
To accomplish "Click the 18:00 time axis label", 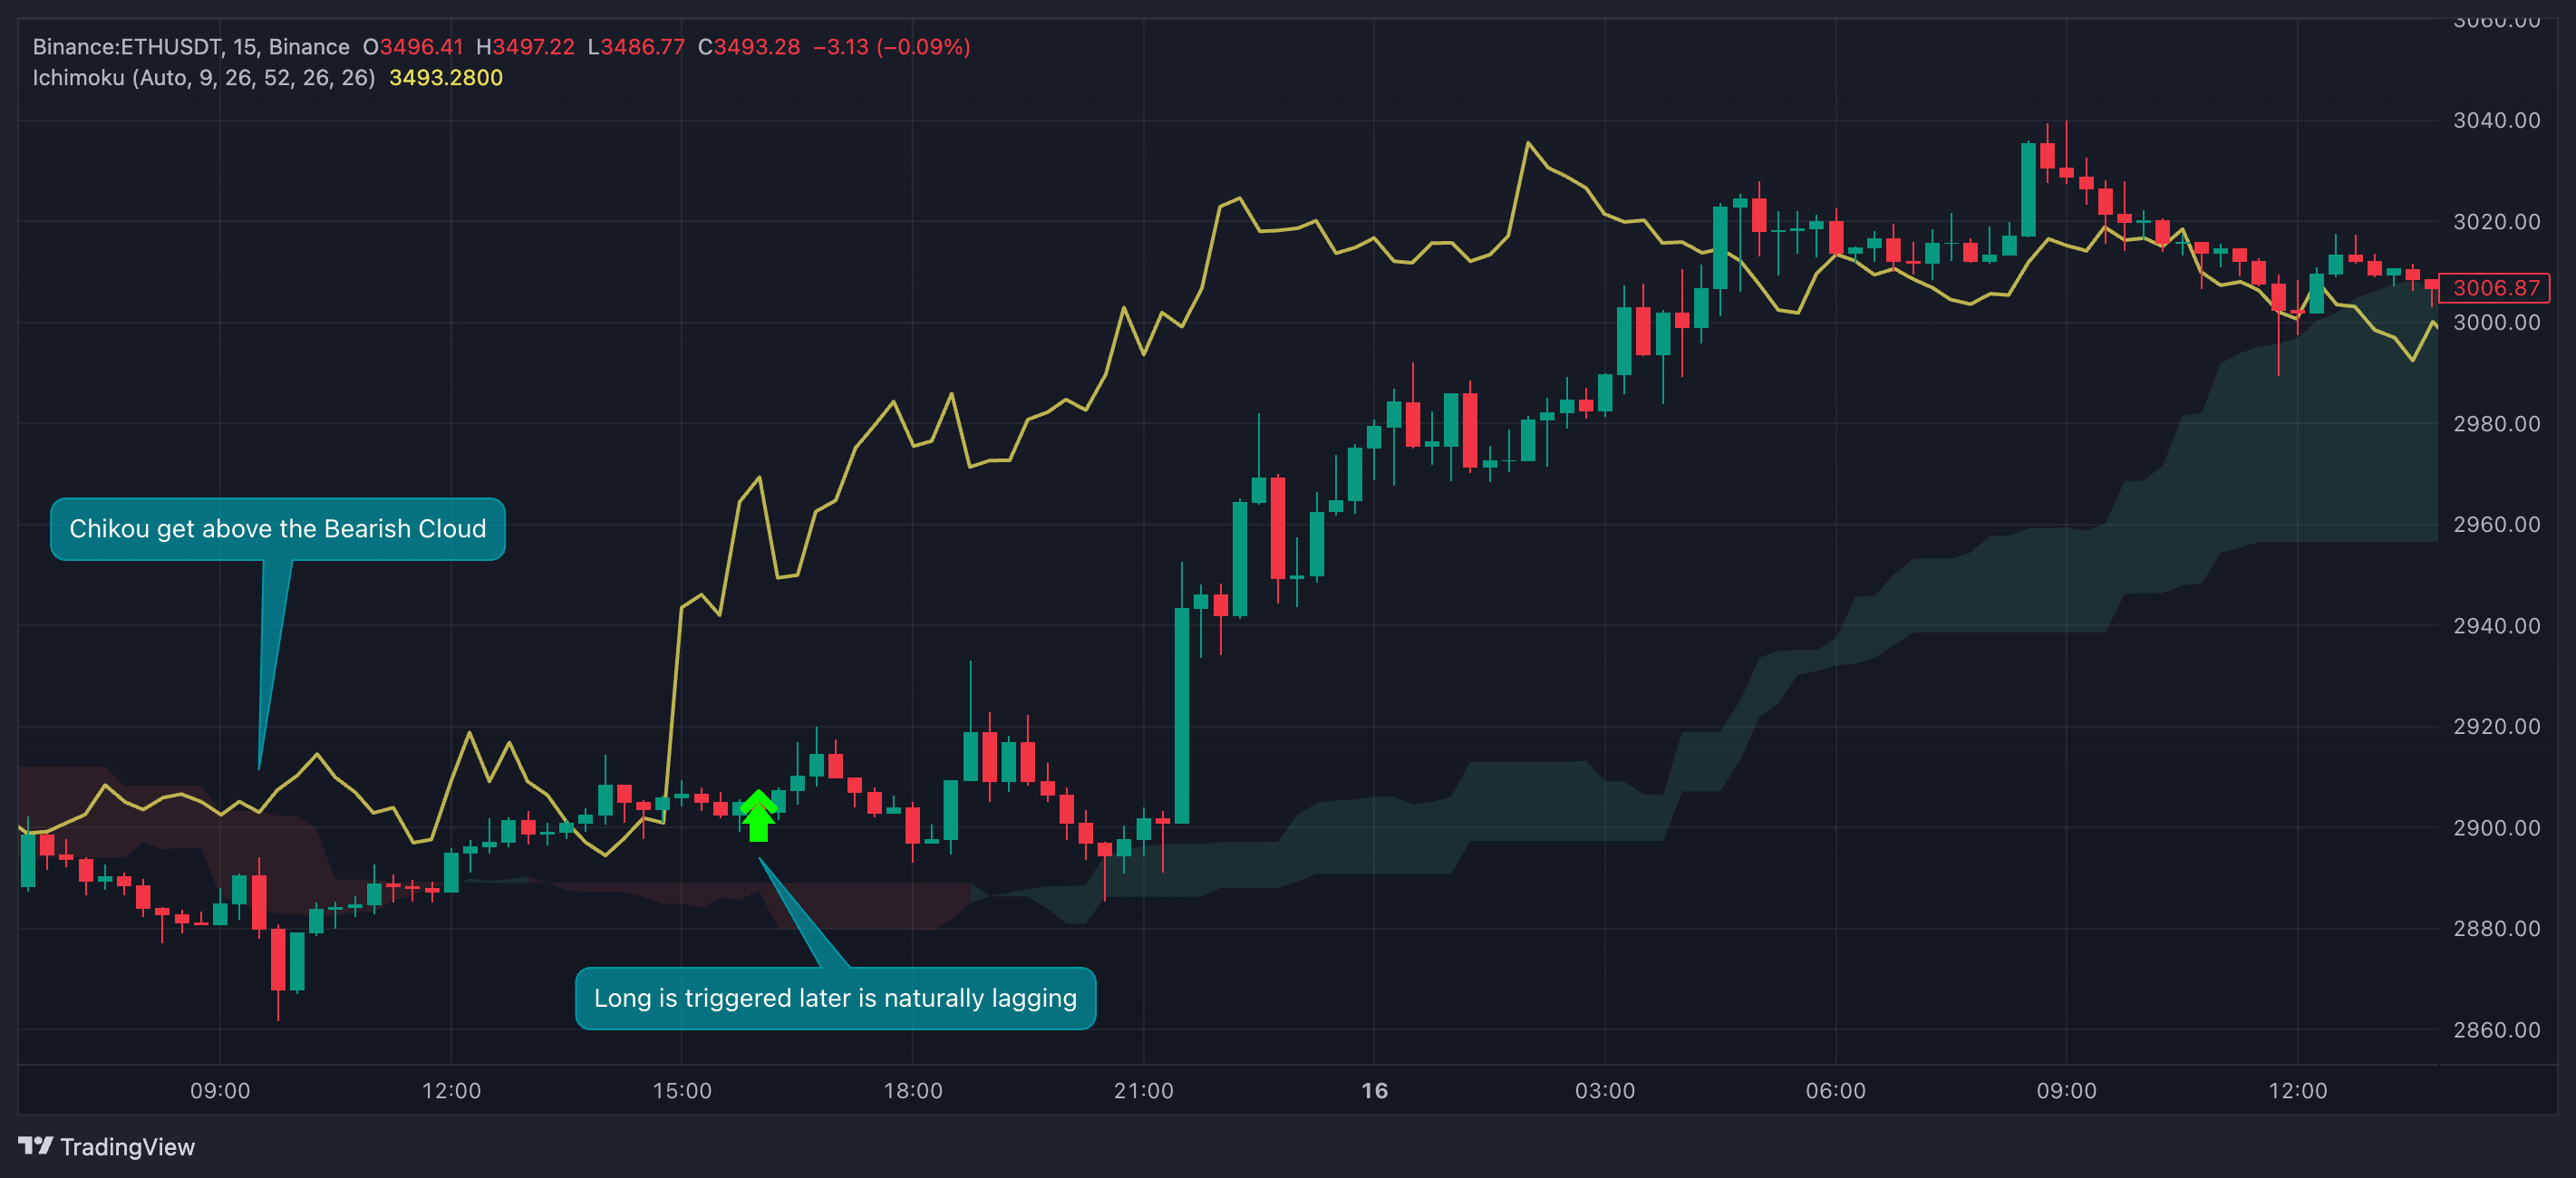I will (x=912, y=1090).
